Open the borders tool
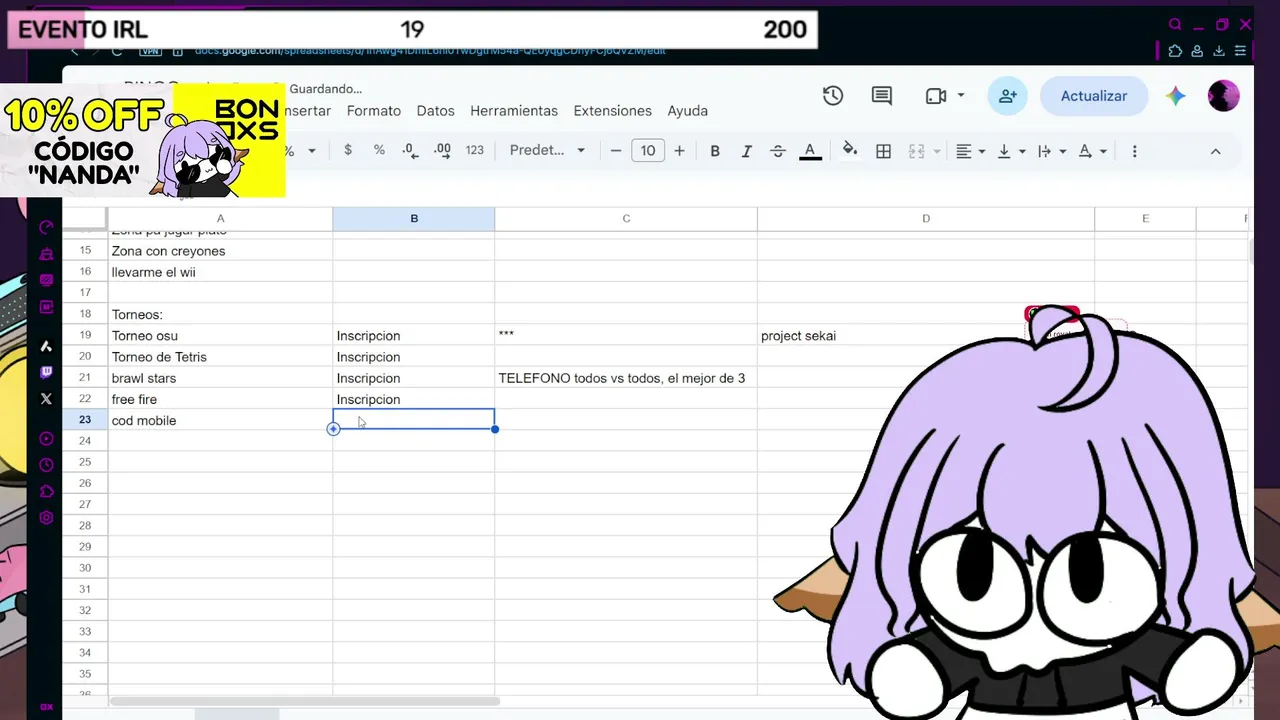 click(x=884, y=151)
